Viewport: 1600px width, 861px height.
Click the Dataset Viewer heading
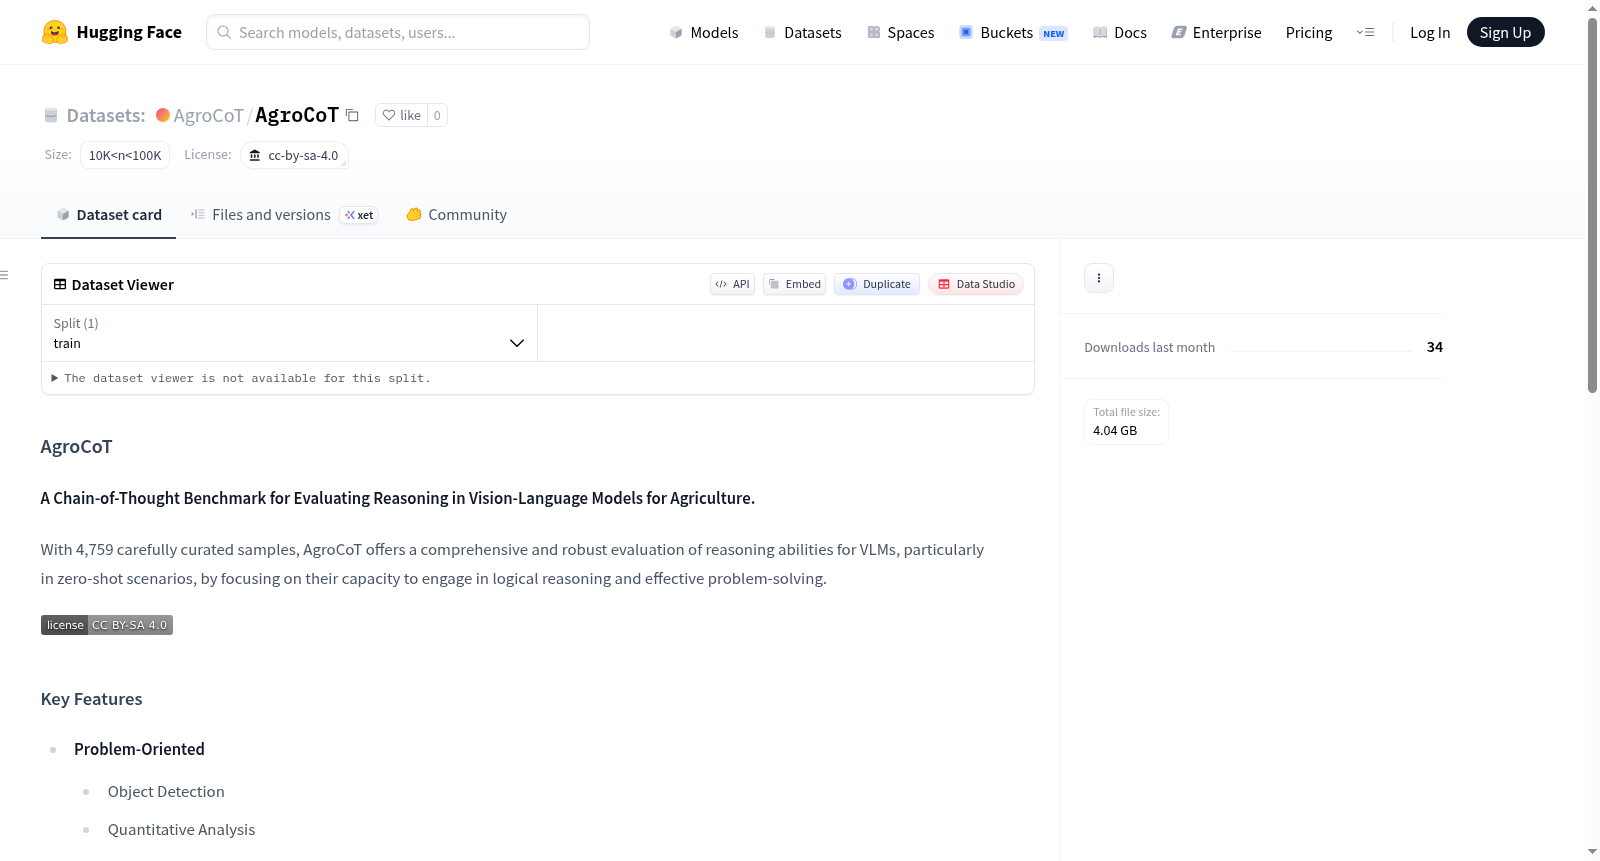(x=122, y=285)
